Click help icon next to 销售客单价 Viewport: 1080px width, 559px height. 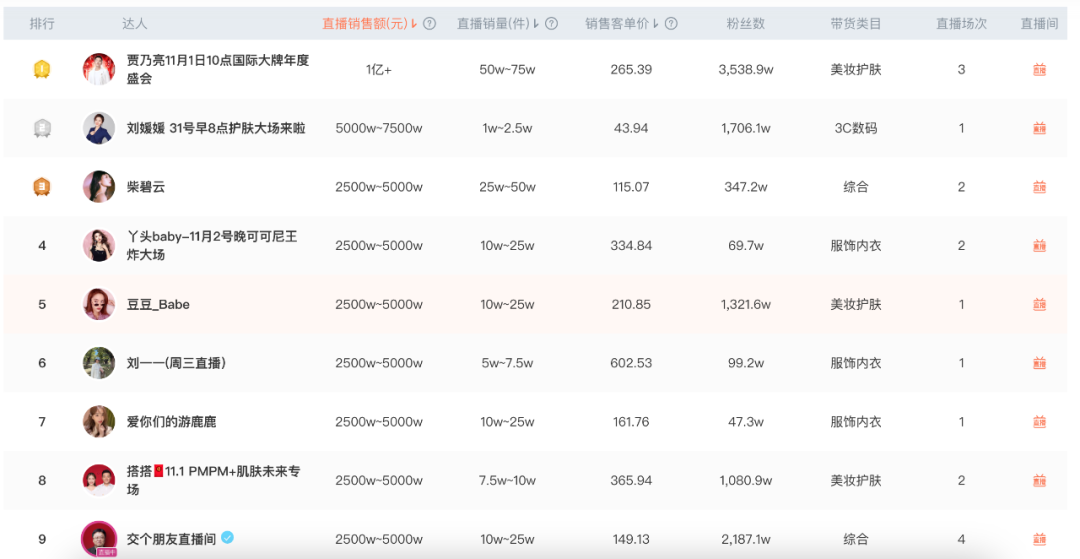click(671, 24)
